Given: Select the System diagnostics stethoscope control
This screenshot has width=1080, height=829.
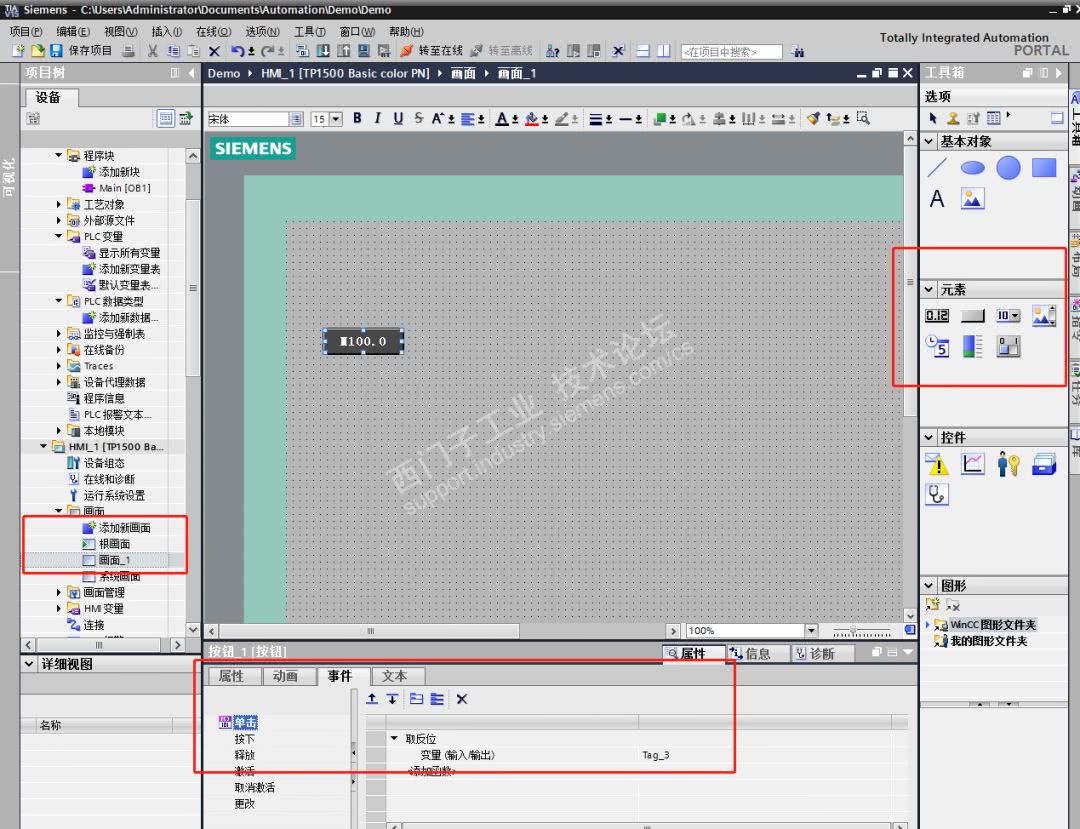Looking at the screenshot, I should coord(937,494).
